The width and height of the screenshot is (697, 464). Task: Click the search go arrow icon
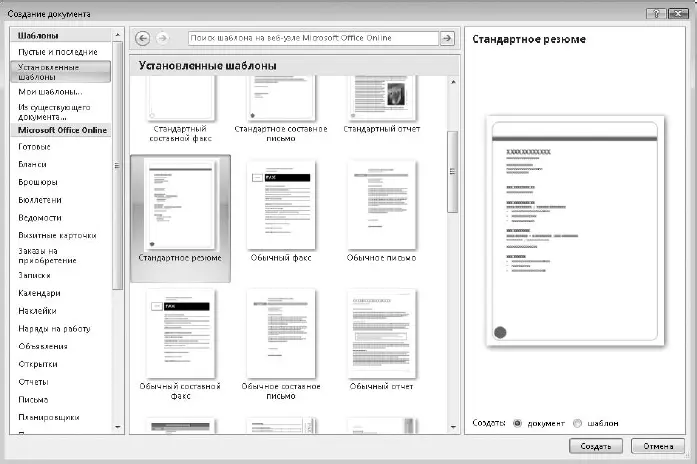[447, 38]
